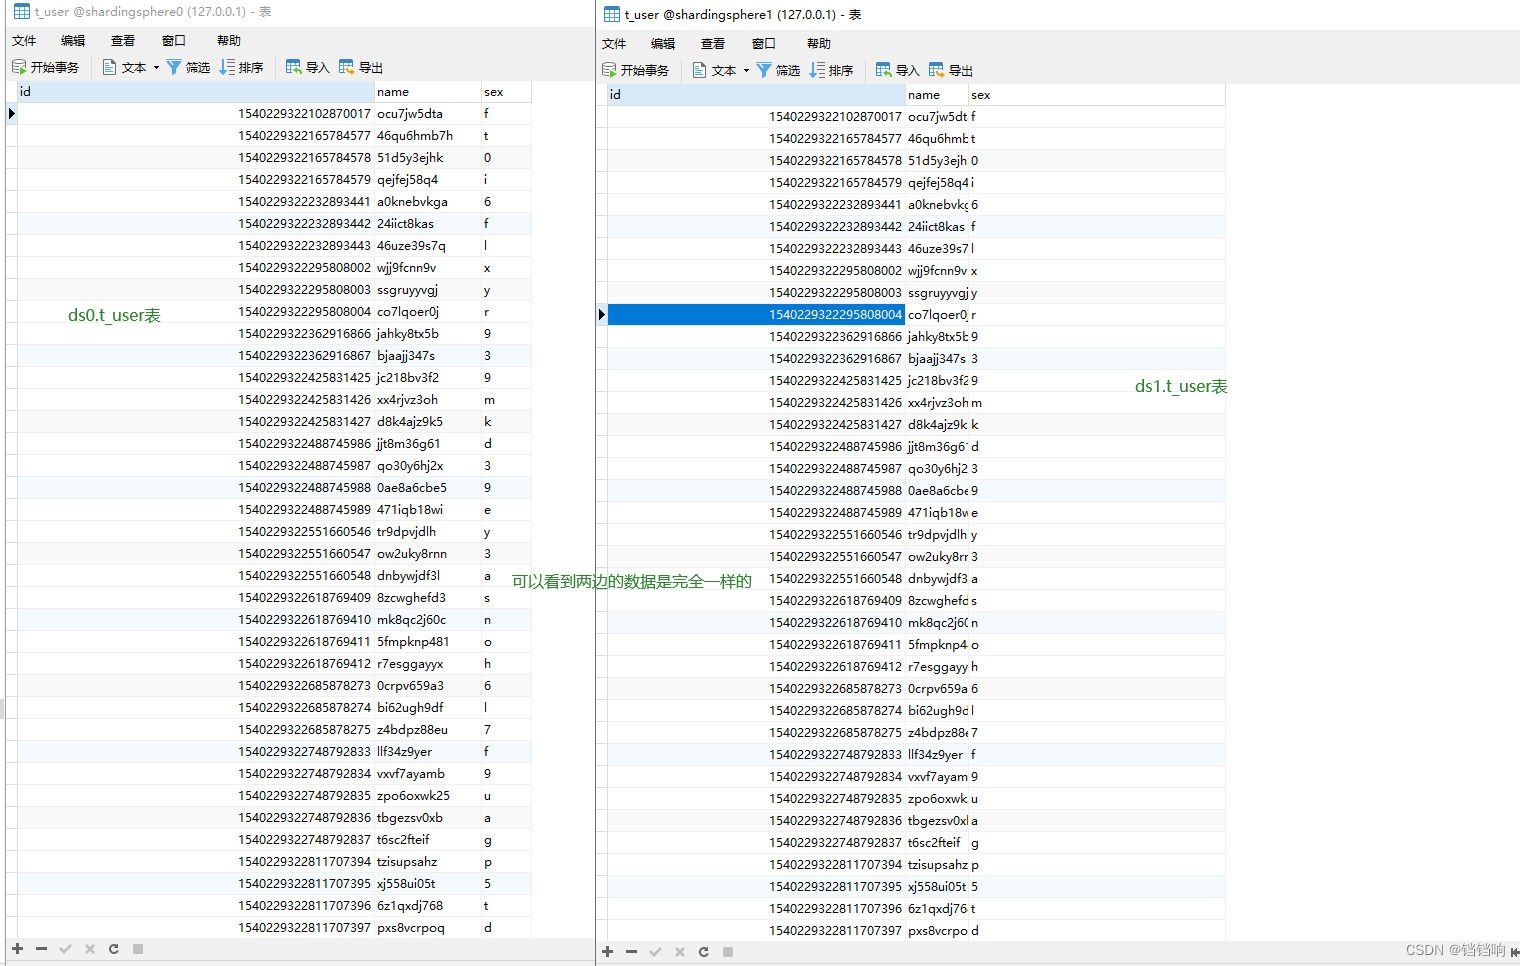The height and width of the screenshot is (966, 1520).
Task: Discard changes X icon in shardingsphere1 window
Action: 679,952
